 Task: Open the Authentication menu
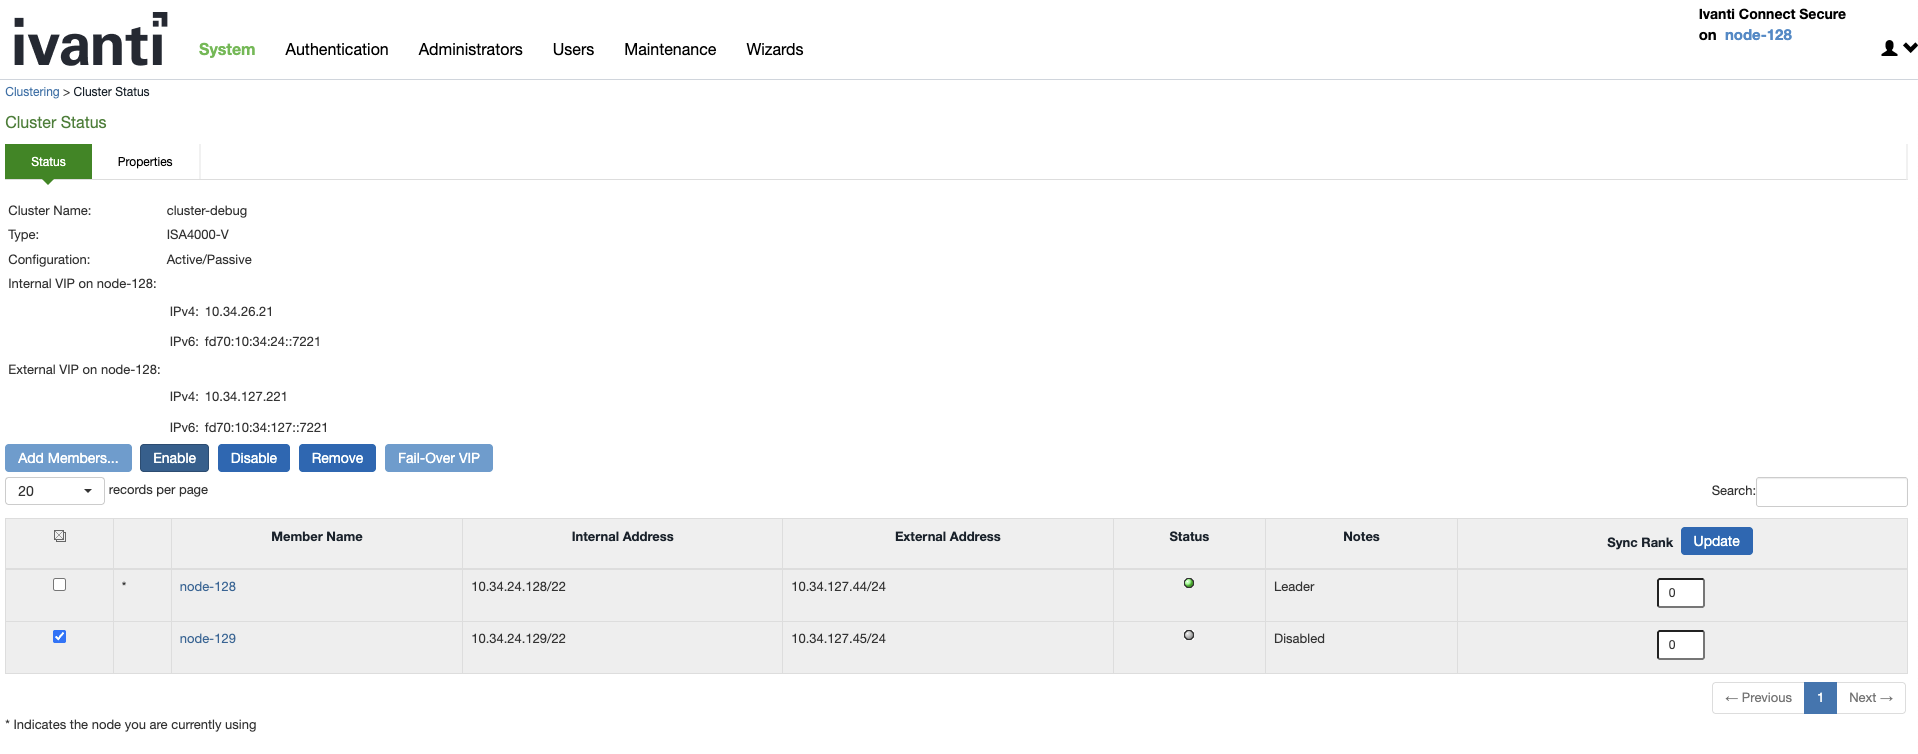click(x=336, y=49)
